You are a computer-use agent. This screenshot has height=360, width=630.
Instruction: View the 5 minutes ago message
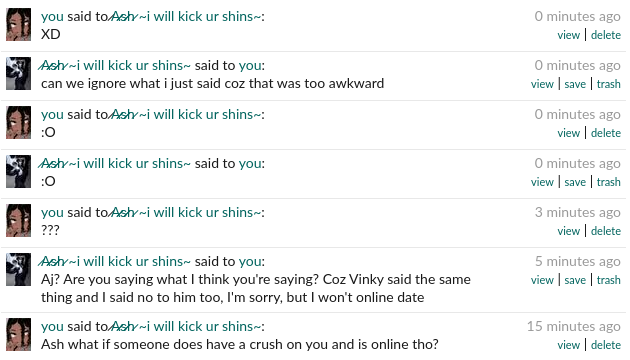542,280
